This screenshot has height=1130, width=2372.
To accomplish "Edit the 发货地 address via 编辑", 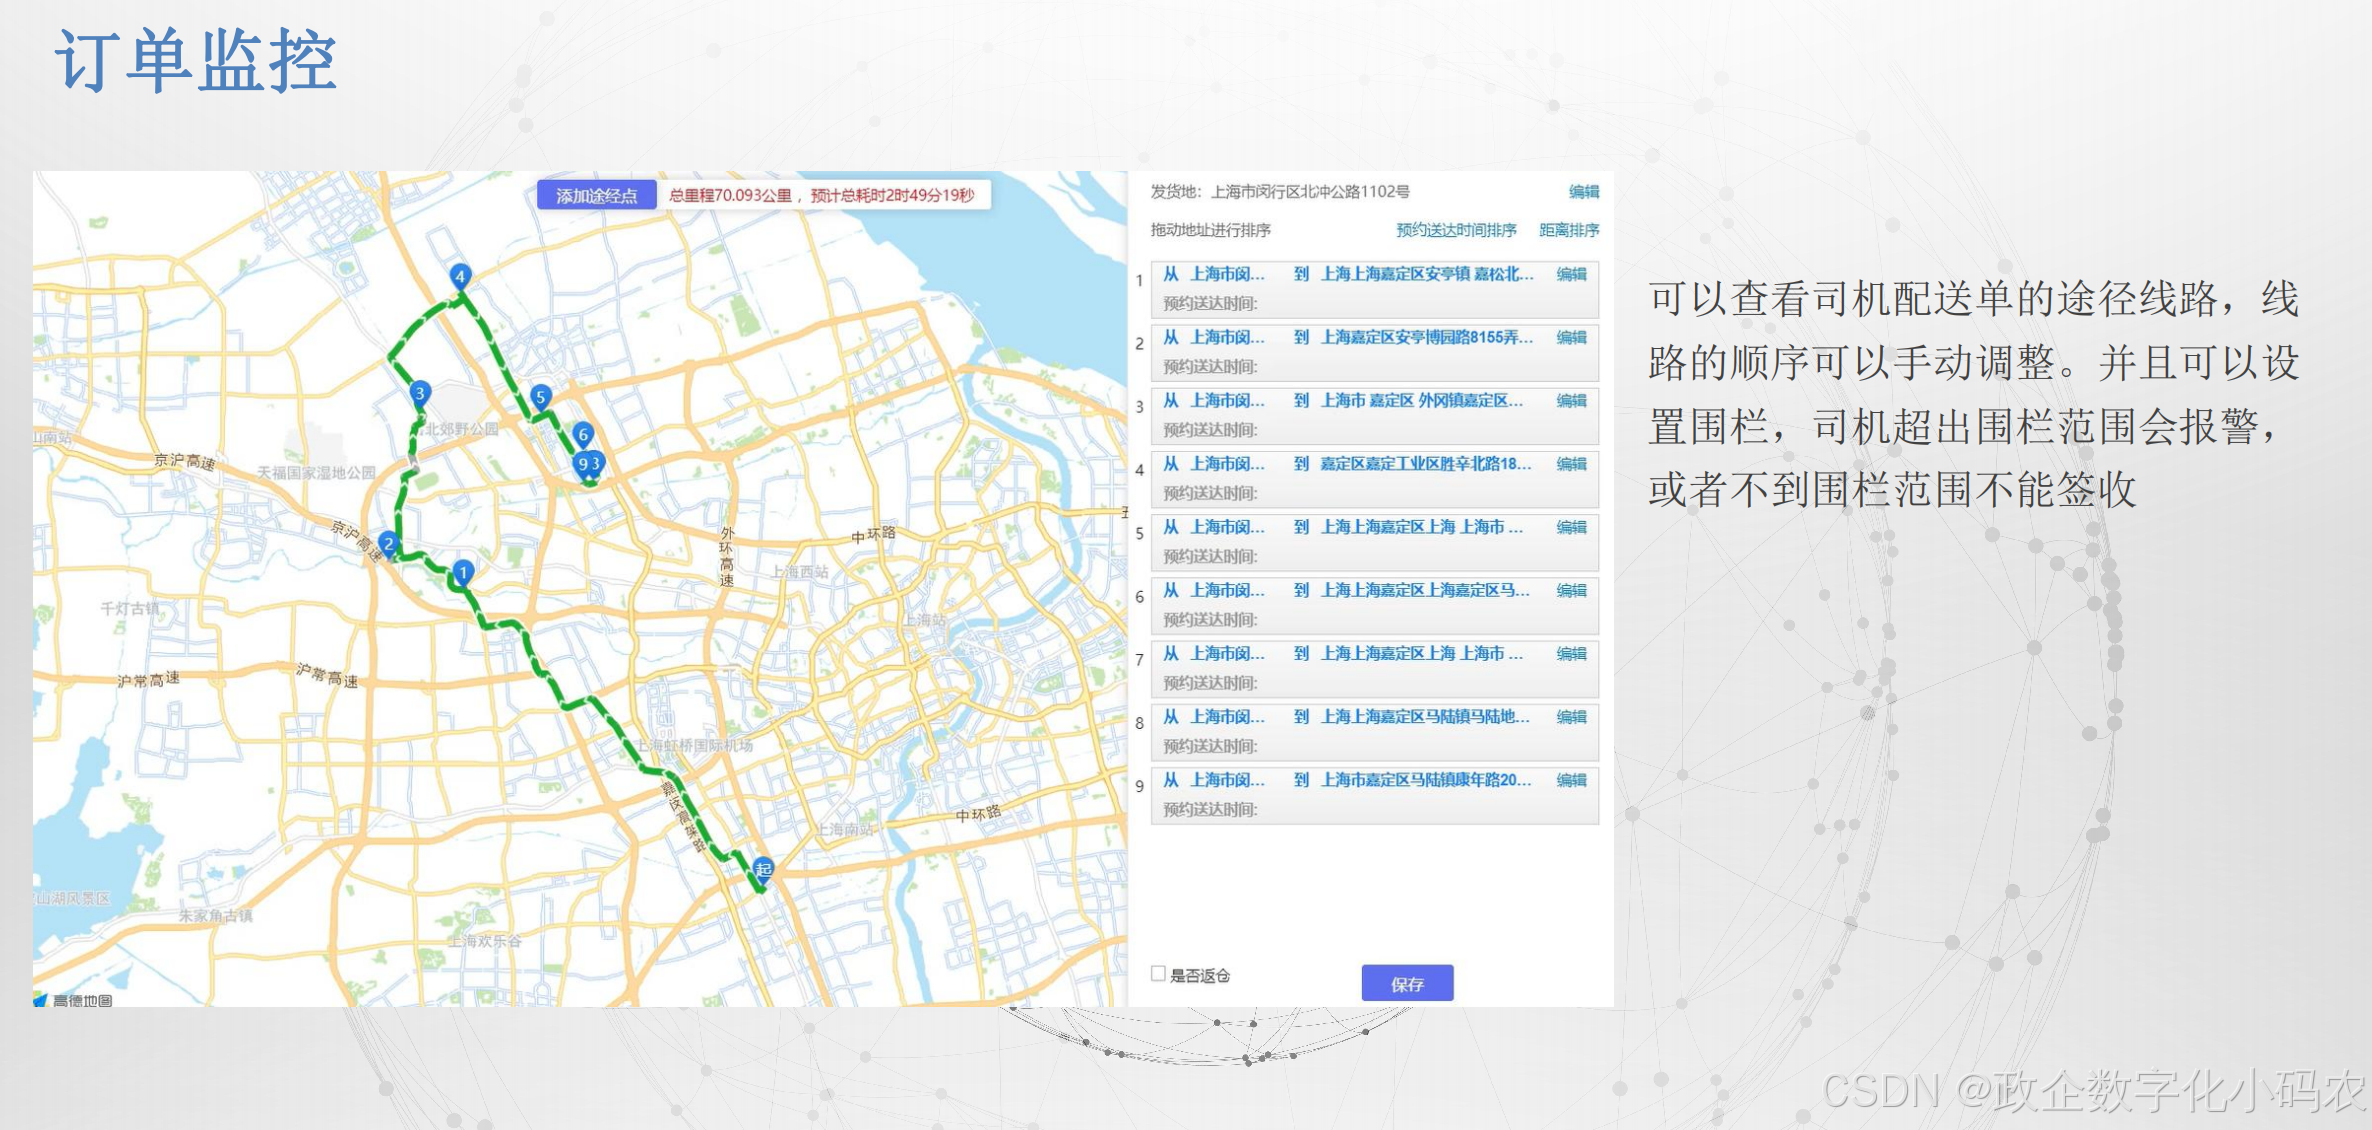I will coord(1583,191).
